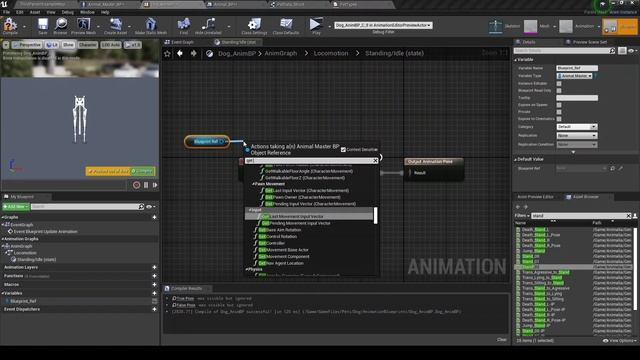Click the Create Asset toolbar icon

(116, 26)
